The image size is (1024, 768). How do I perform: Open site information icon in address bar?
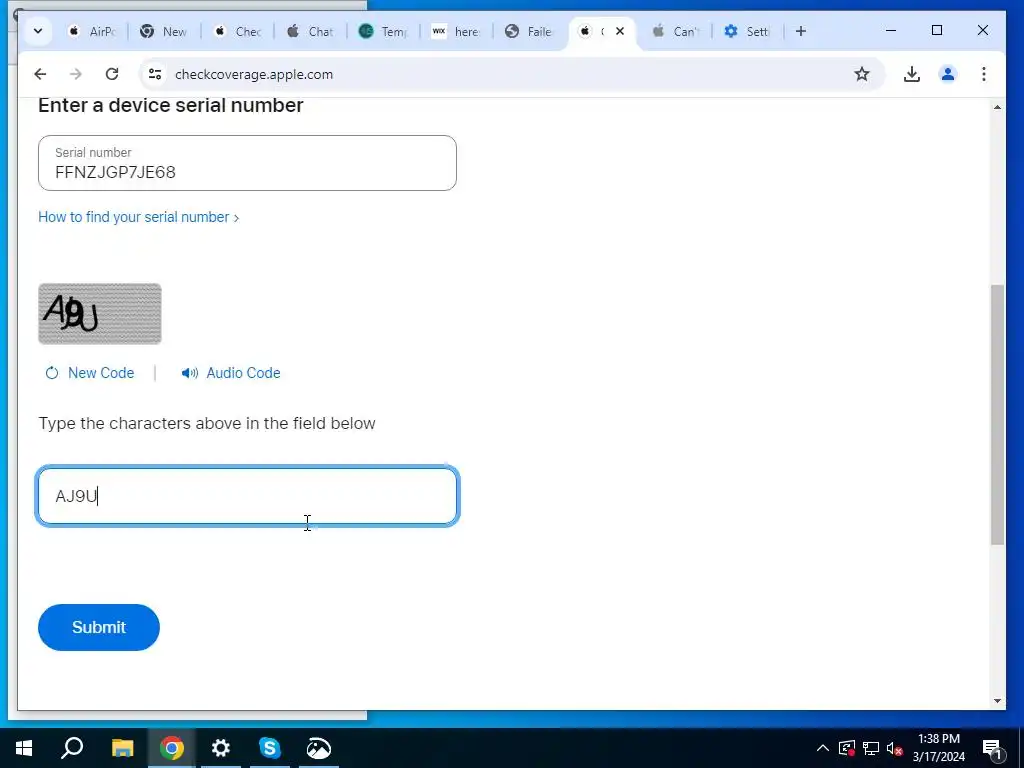pos(155,74)
